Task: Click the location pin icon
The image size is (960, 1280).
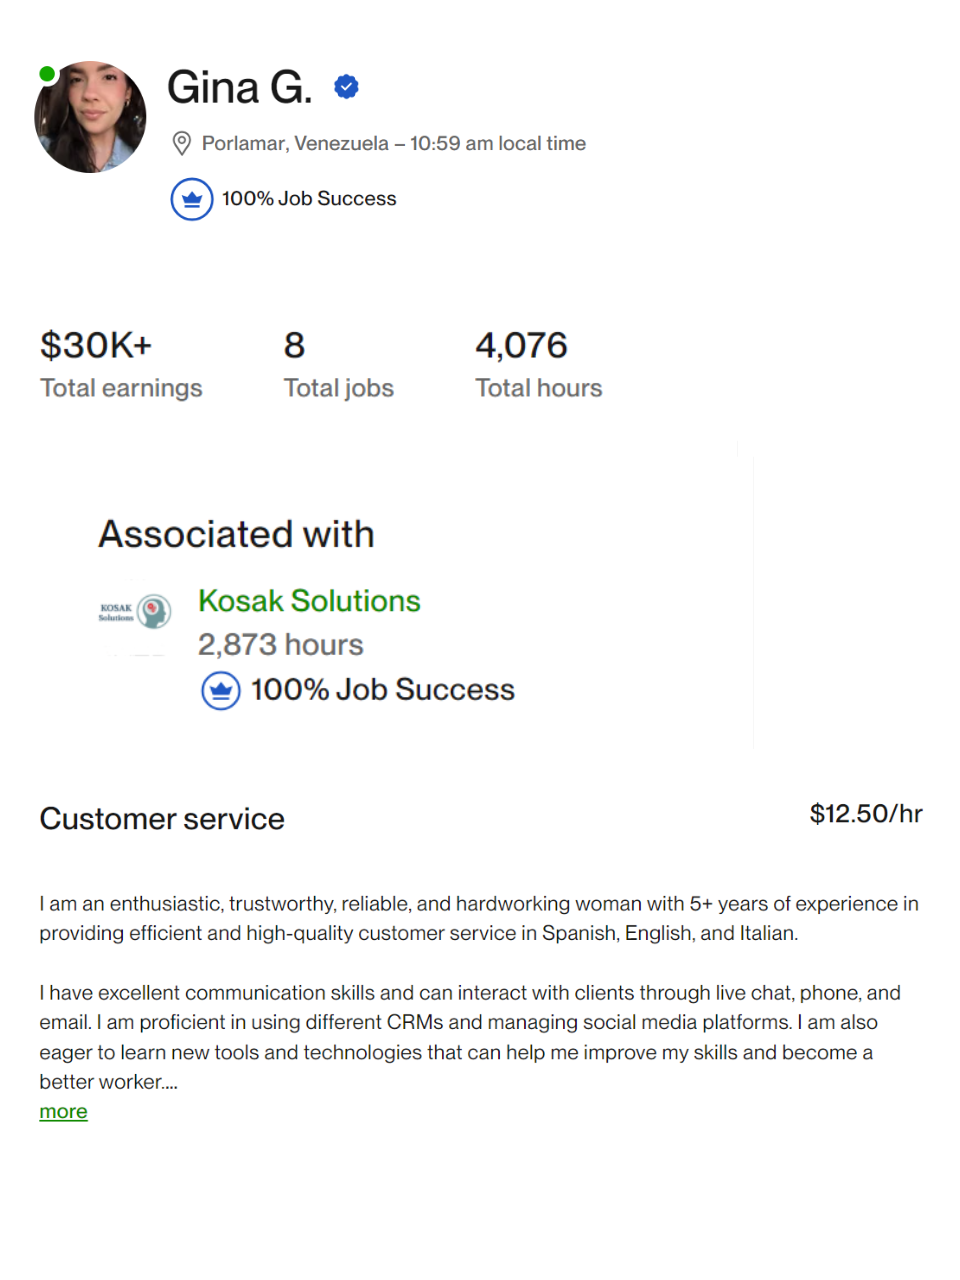Action: pos(182,143)
